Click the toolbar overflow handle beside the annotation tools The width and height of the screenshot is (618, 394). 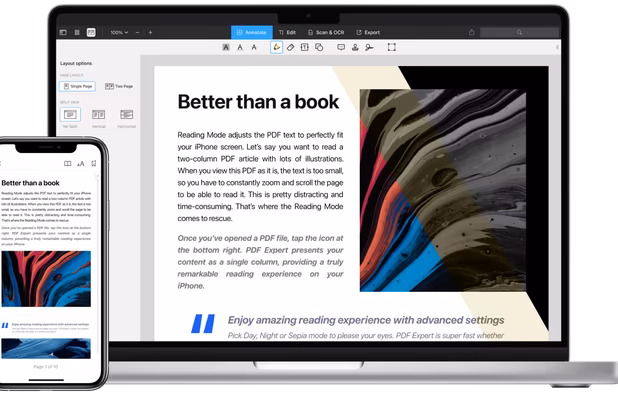[x=557, y=47]
